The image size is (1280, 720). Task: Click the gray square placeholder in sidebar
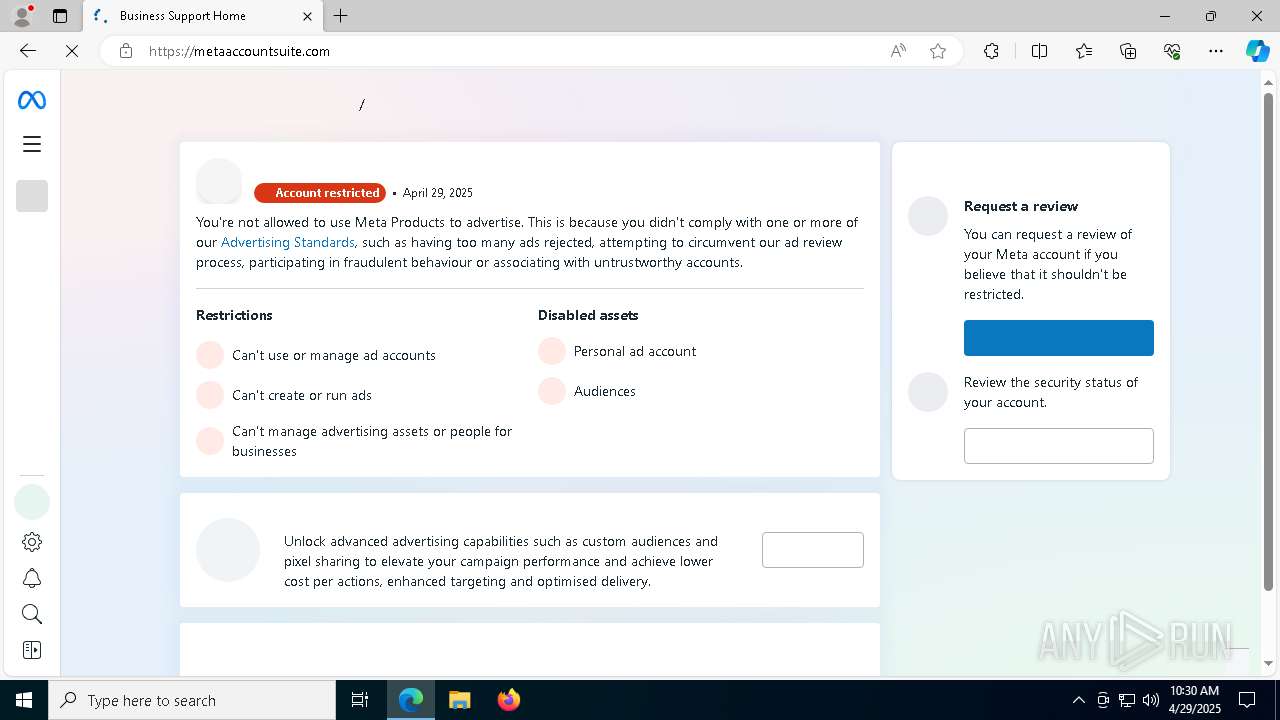pyautogui.click(x=32, y=196)
